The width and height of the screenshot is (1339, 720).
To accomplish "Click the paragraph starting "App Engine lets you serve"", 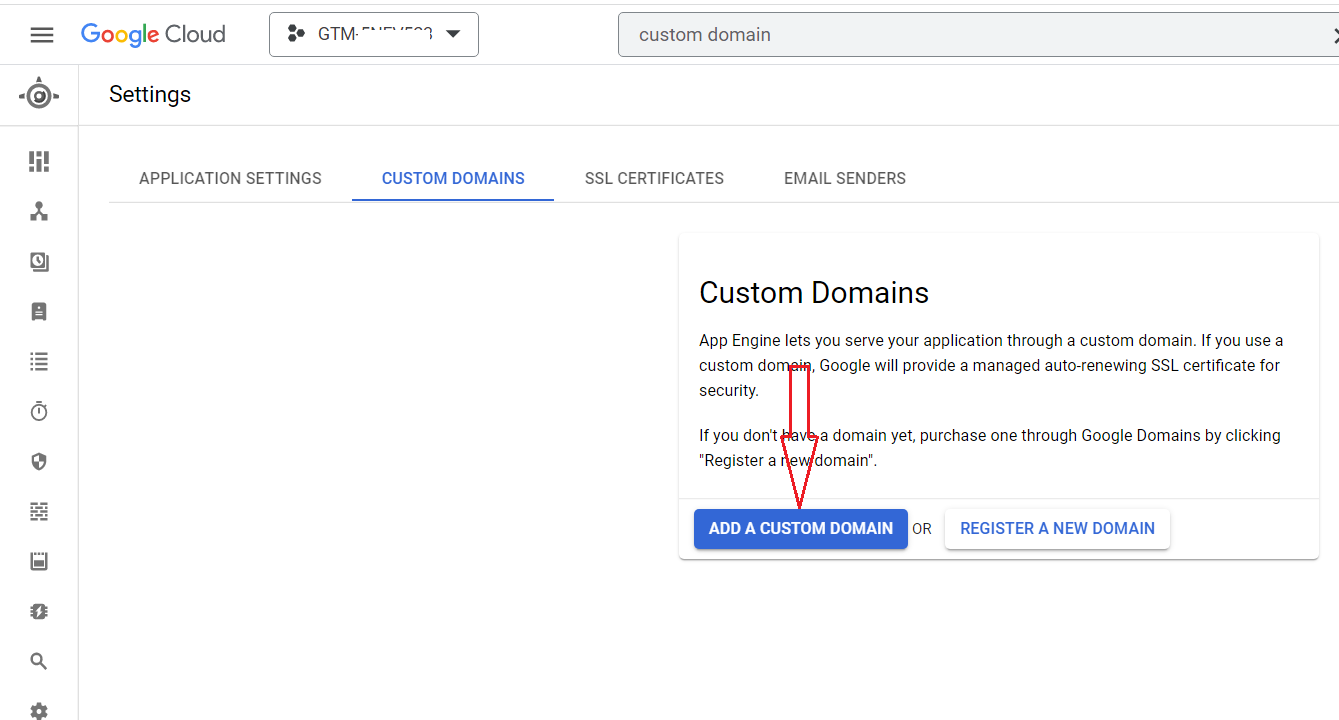I will tap(991, 366).
